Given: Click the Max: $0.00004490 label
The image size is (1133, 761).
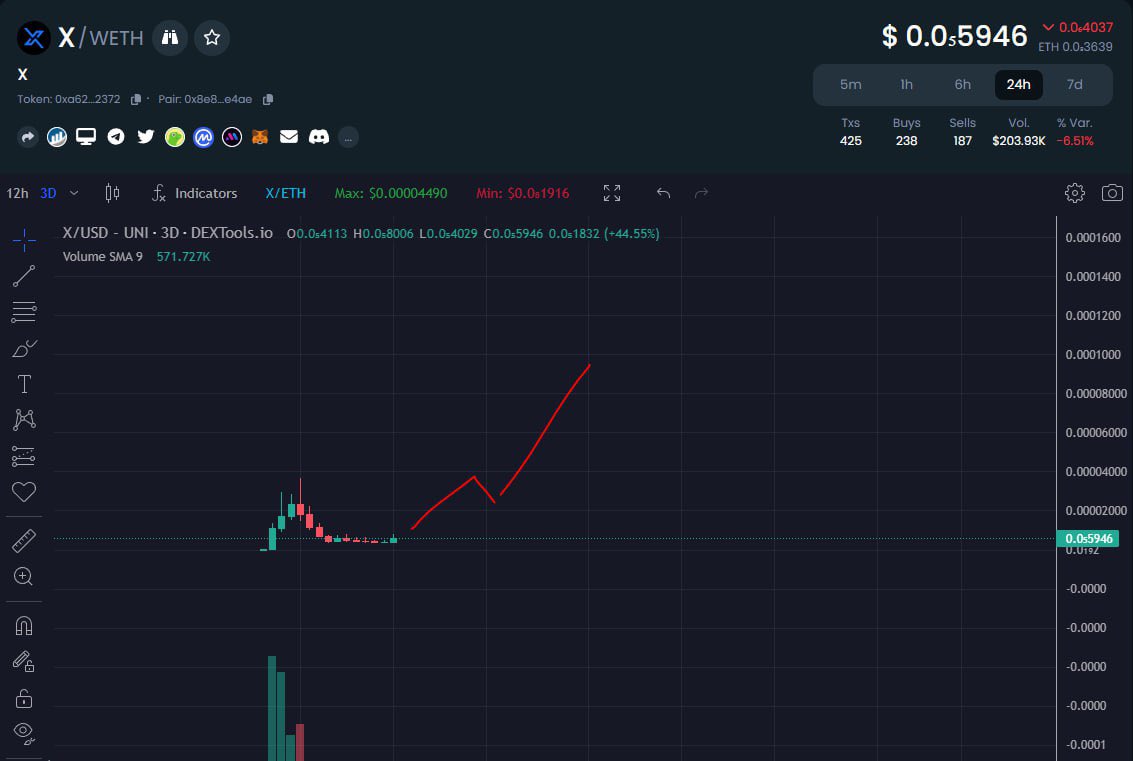Looking at the screenshot, I should 391,193.
